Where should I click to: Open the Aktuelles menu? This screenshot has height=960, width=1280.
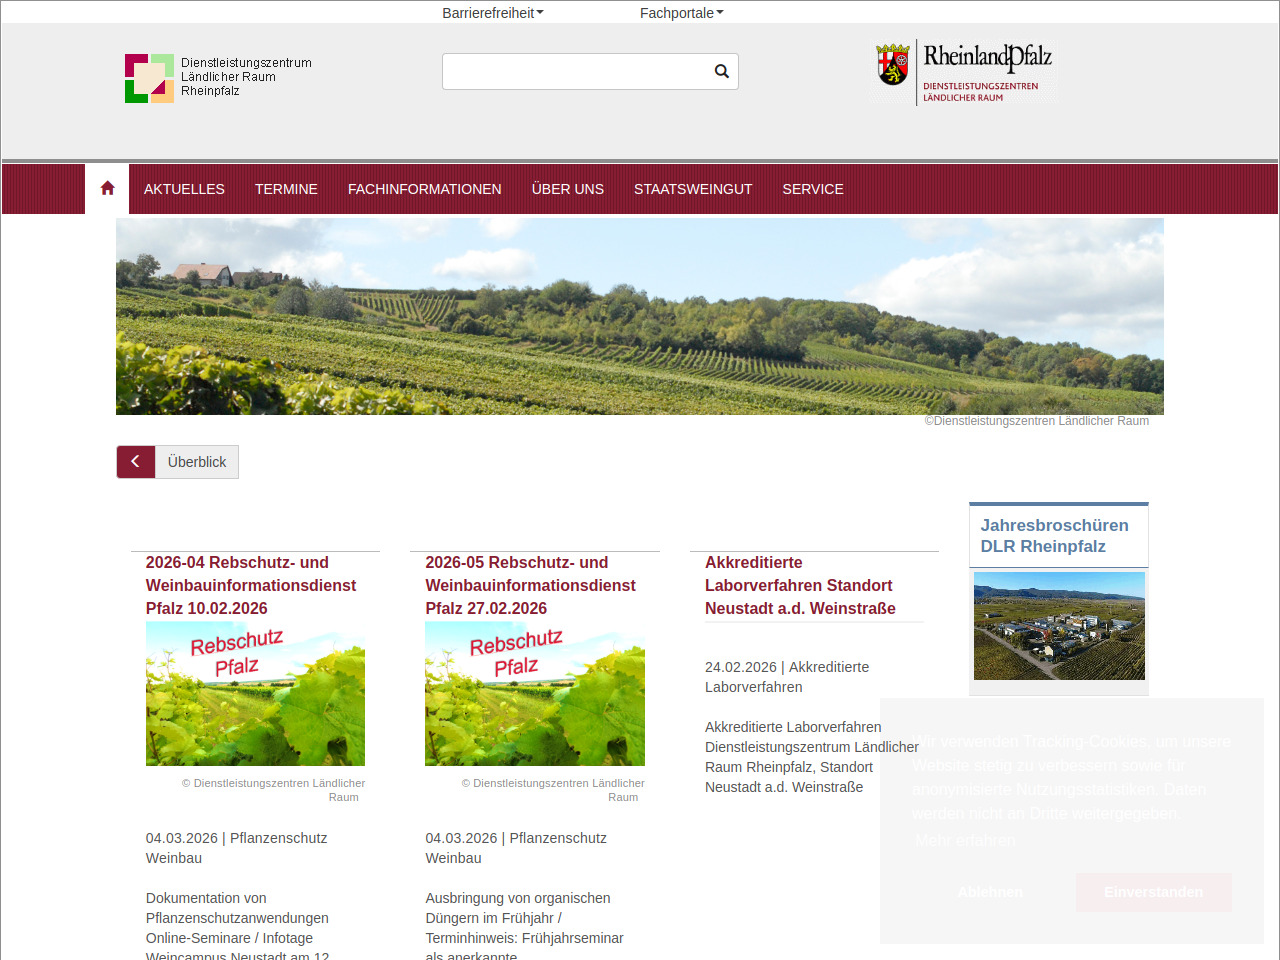click(184, 189)
